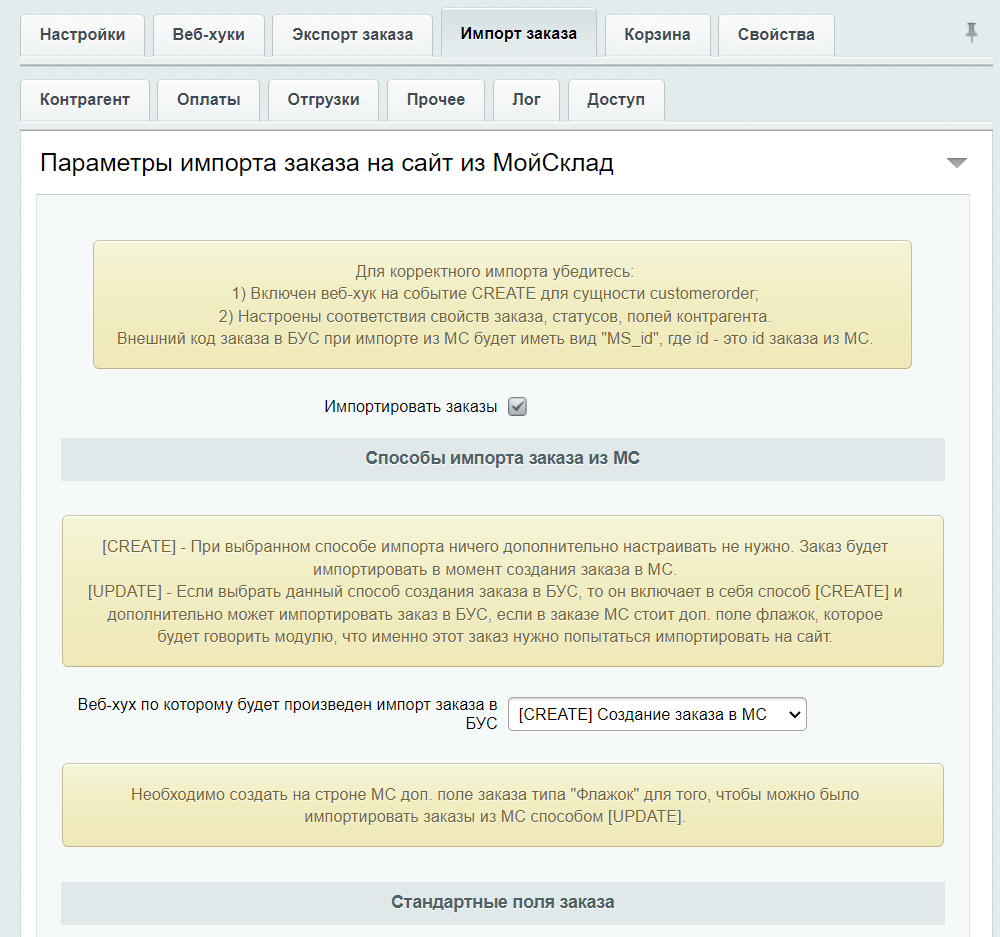This screenshot has height=937, width=1000.
Task: Pin the tab panel with pushpin icon
Action: click(971, 33)
